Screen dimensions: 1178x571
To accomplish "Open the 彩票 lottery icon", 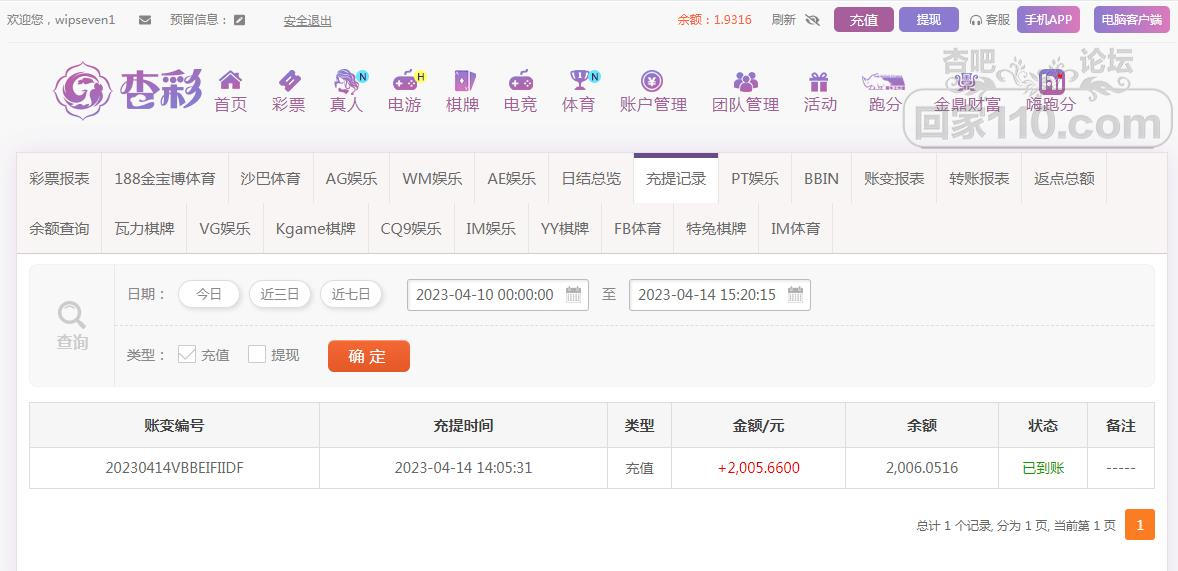I will [288, 81].
